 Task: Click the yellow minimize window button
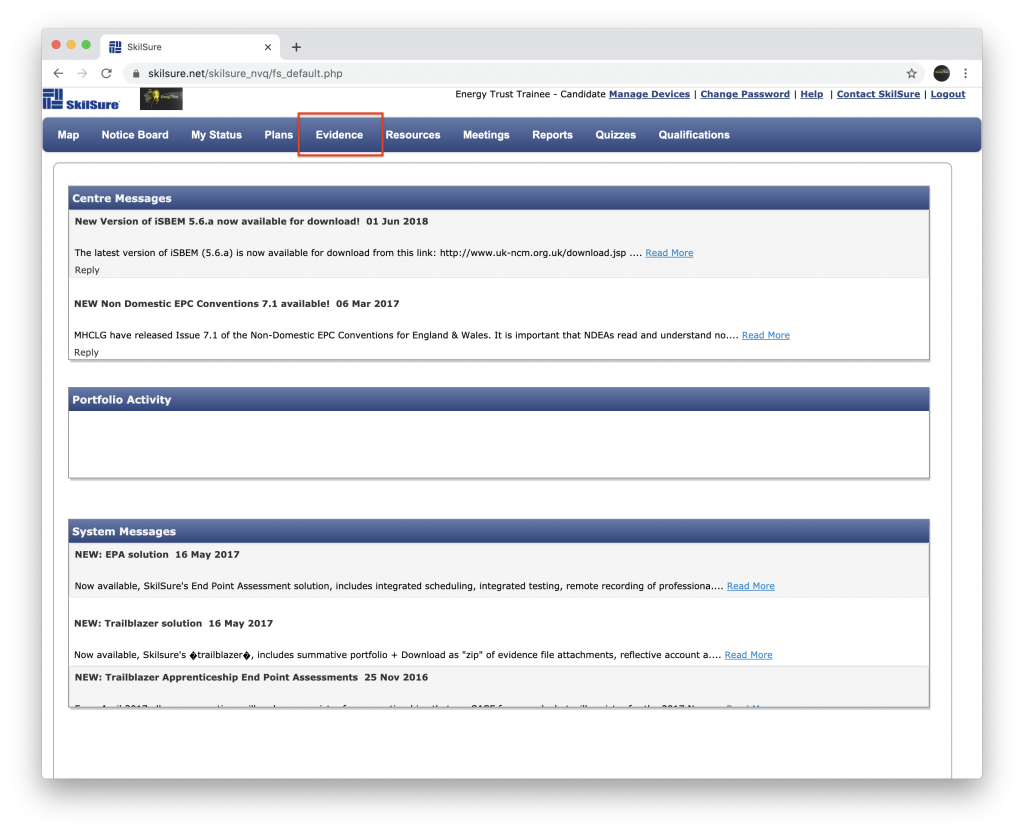click(71, 45)
